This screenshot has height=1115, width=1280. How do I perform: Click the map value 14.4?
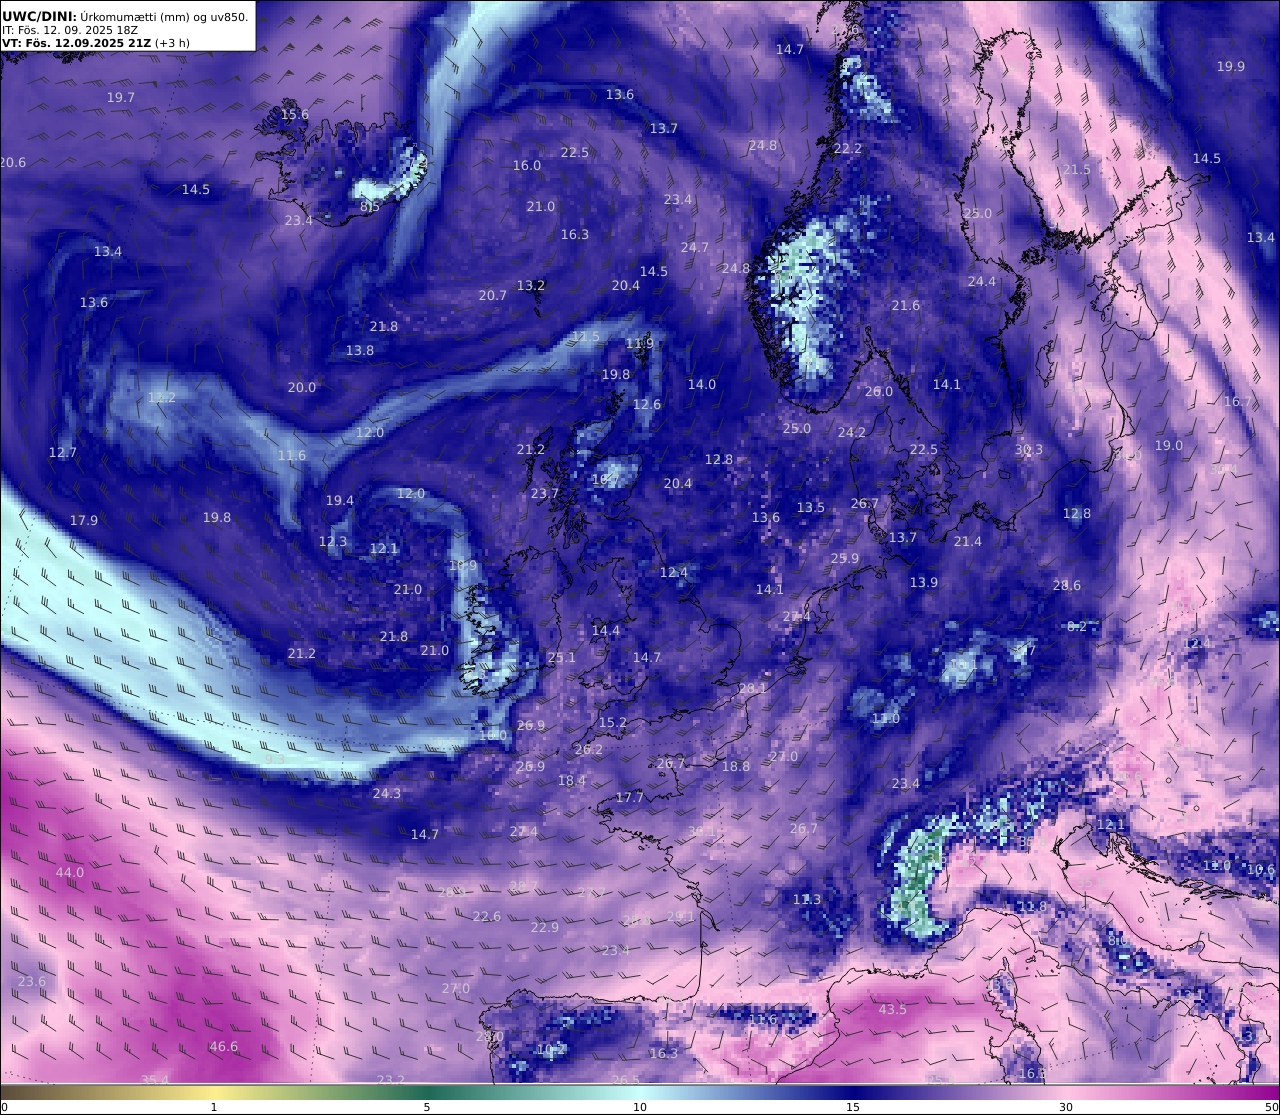[606, 631]
